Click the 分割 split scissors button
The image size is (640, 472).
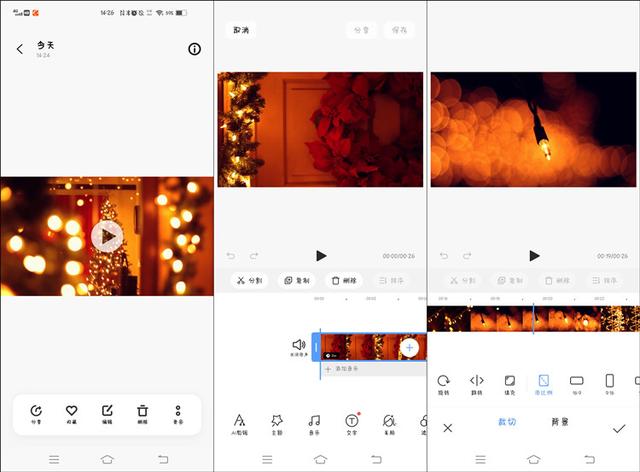[x=250, y=281]
